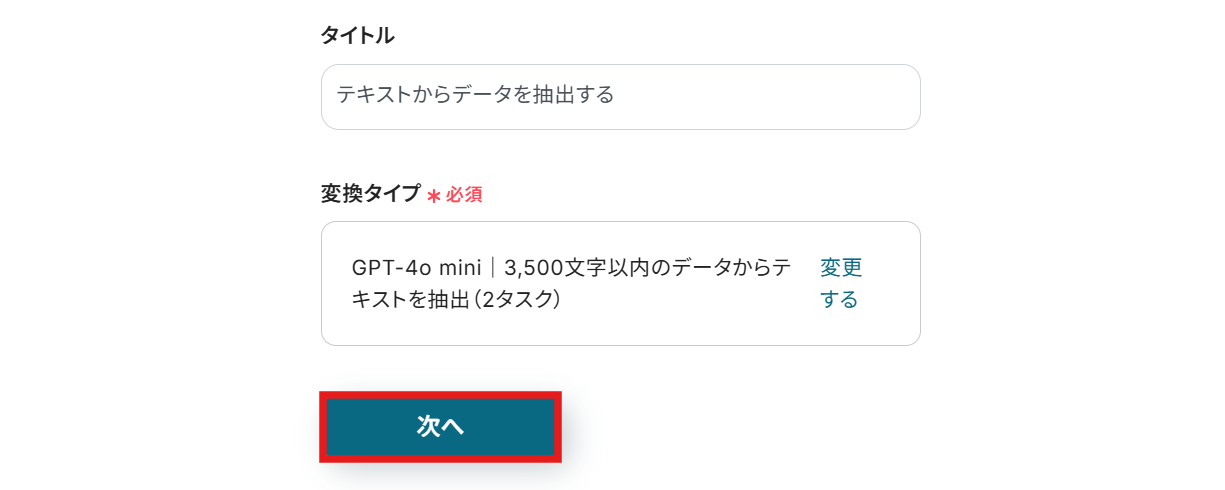Image resolution: width=1225 pixels, height=490 pixels.
Task: Change conversion type via 変更する
Action: point(841,284)
